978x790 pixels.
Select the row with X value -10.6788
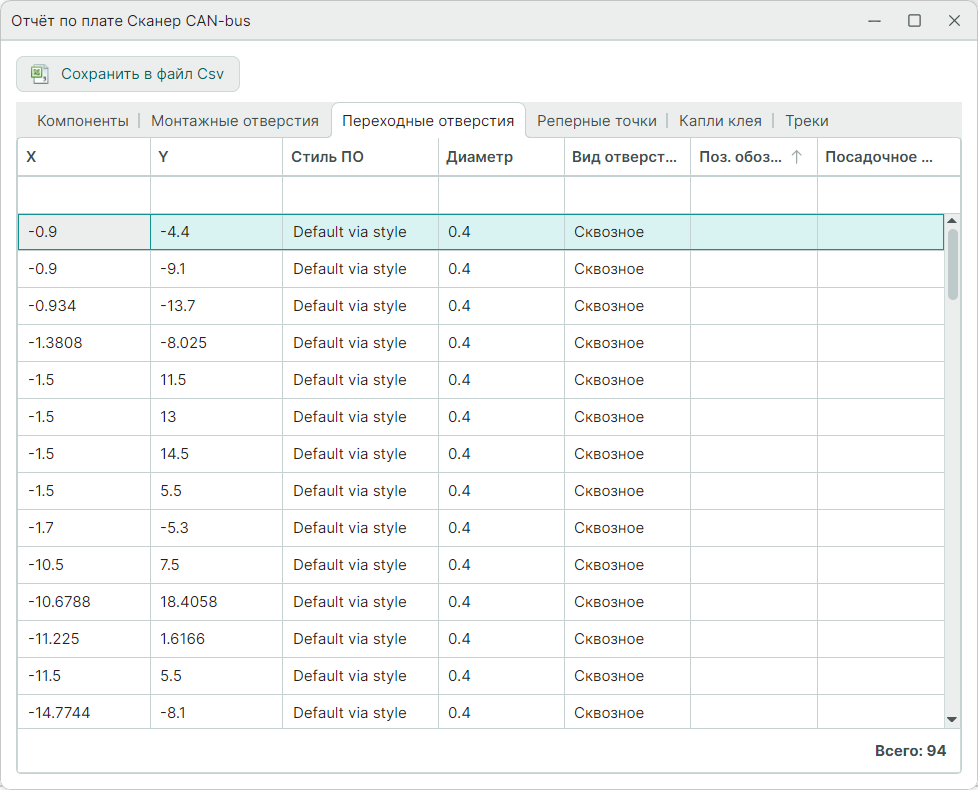pos(60,602)
